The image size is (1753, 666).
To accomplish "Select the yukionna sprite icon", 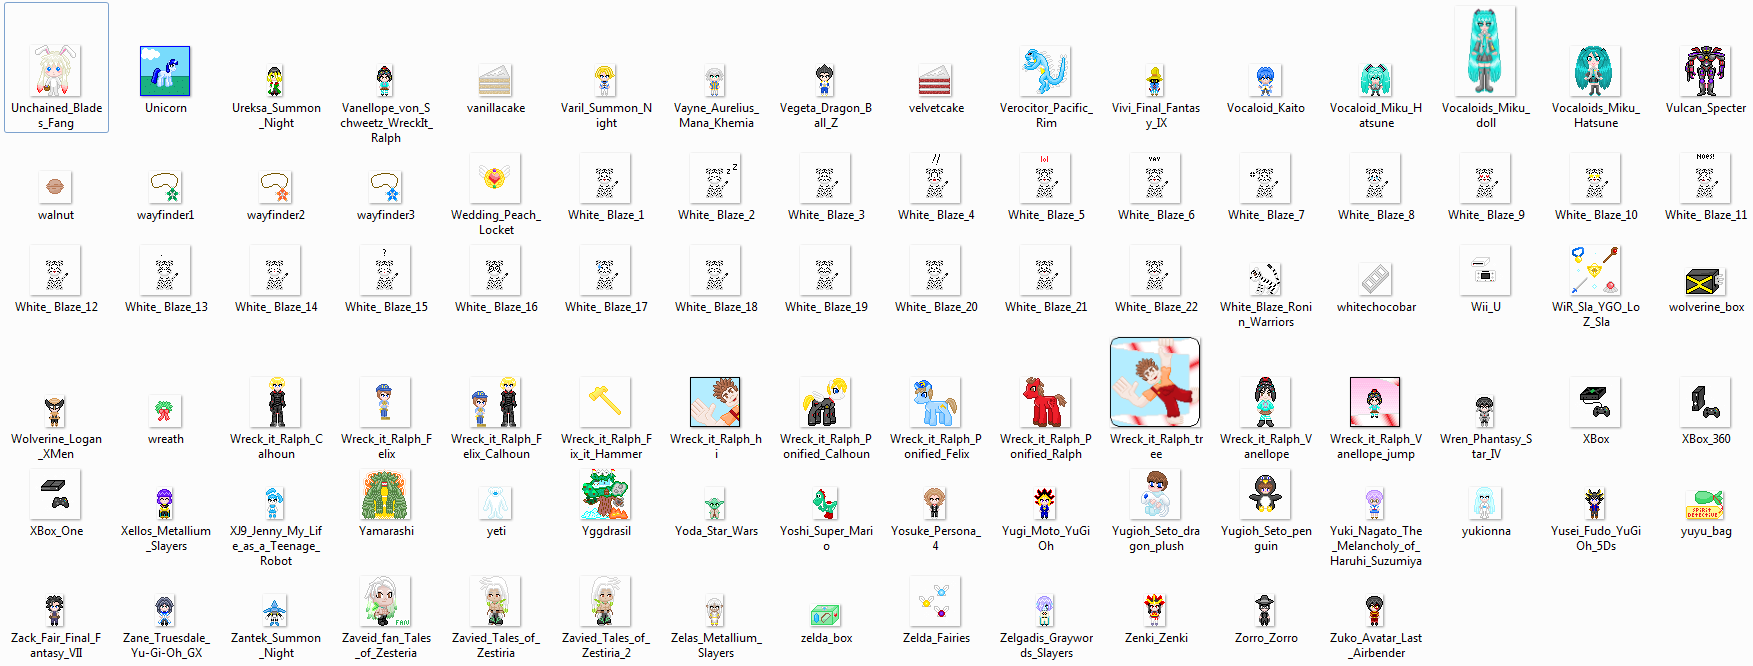I will coord(1485,503).
